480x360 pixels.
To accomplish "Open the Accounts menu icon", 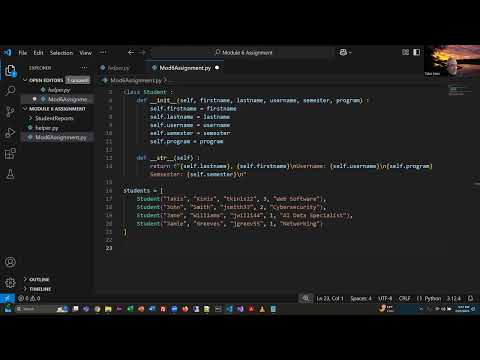I will click(x=10, y=262).
